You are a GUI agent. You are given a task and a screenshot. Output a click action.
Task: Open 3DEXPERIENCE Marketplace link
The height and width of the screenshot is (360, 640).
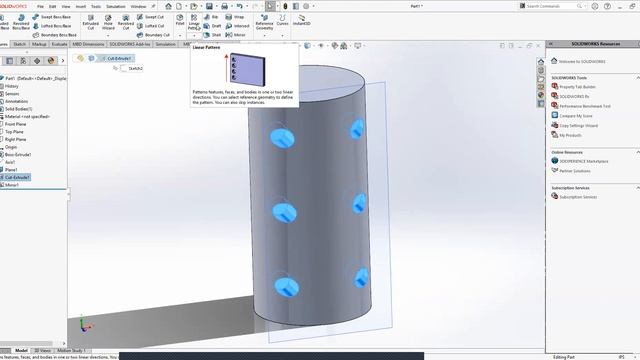click(x=584, y=161)
